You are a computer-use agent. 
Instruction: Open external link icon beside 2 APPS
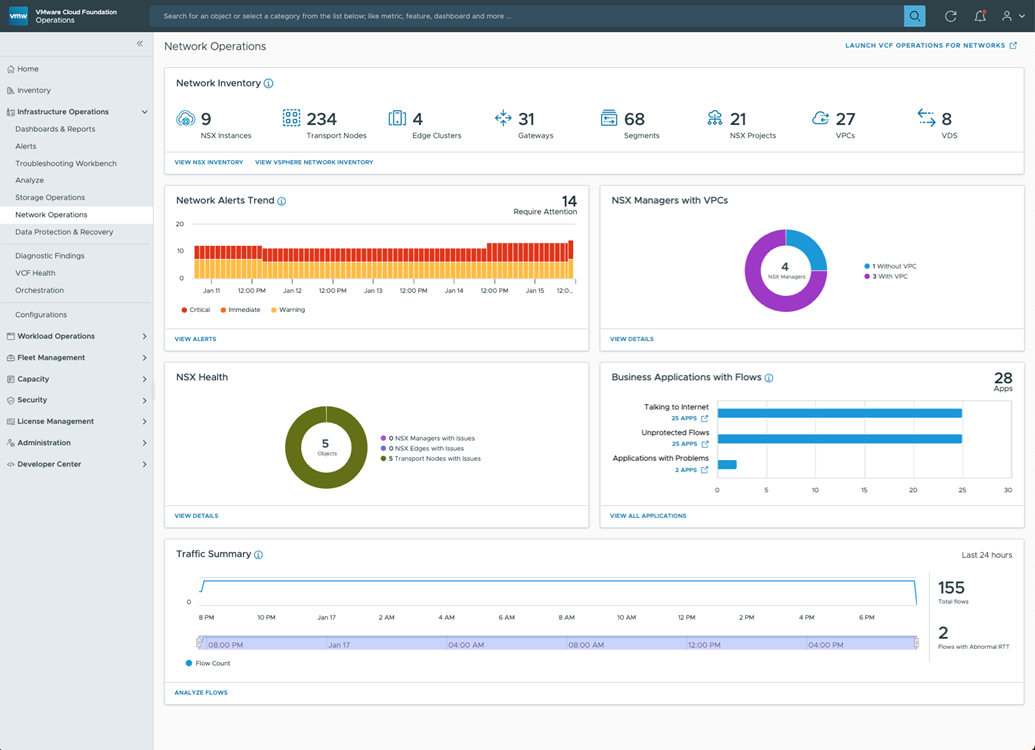tap(704, 470)
